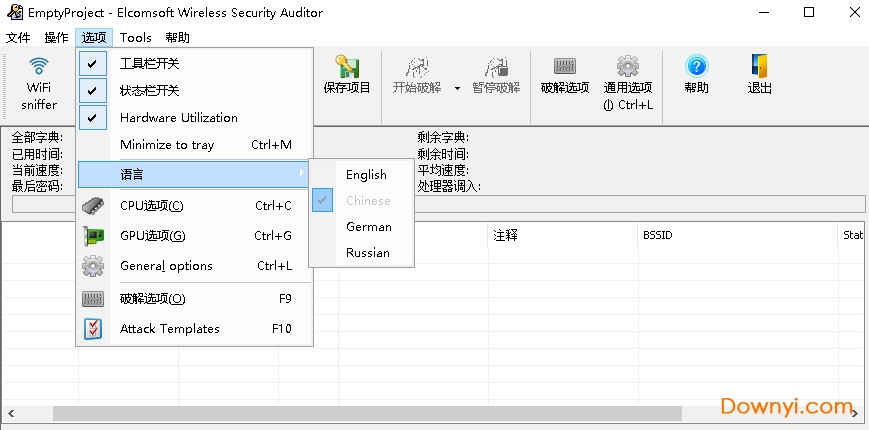Open 通用选项 gear in toolbar
This screenshot has width=869, height=430.
(x=628, y=66)
